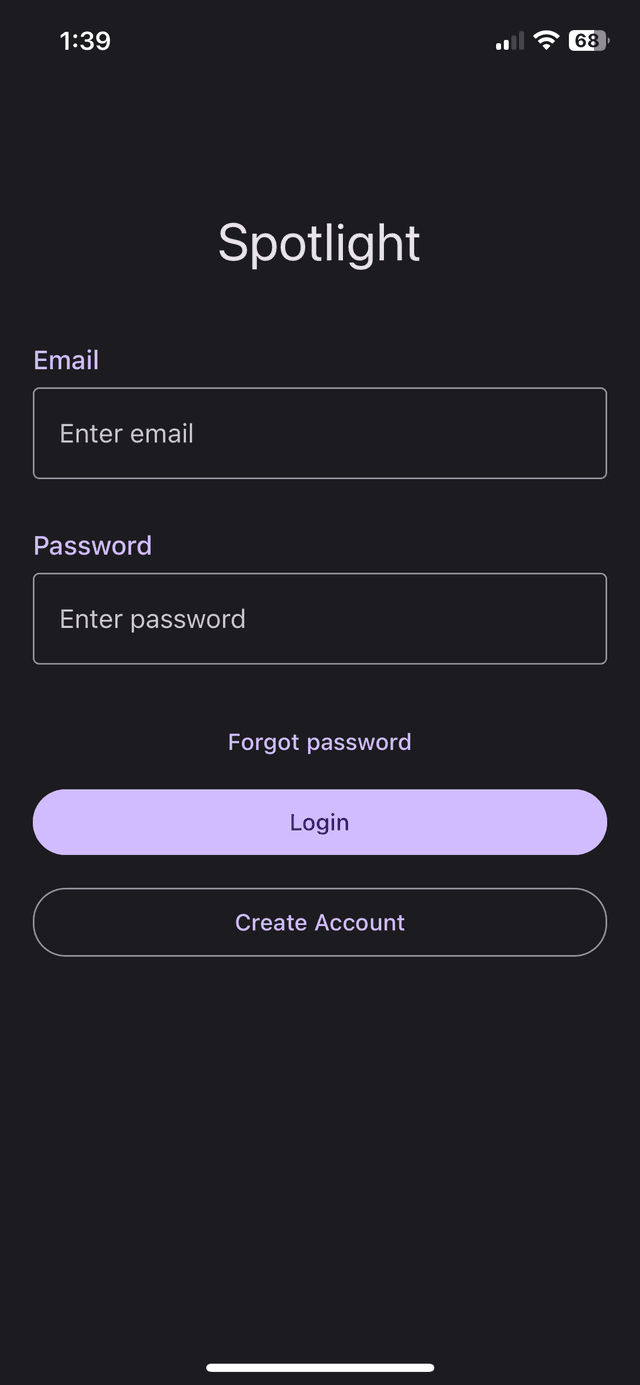Open the Forgot password link
The image size is (640, 1385).
320,742
